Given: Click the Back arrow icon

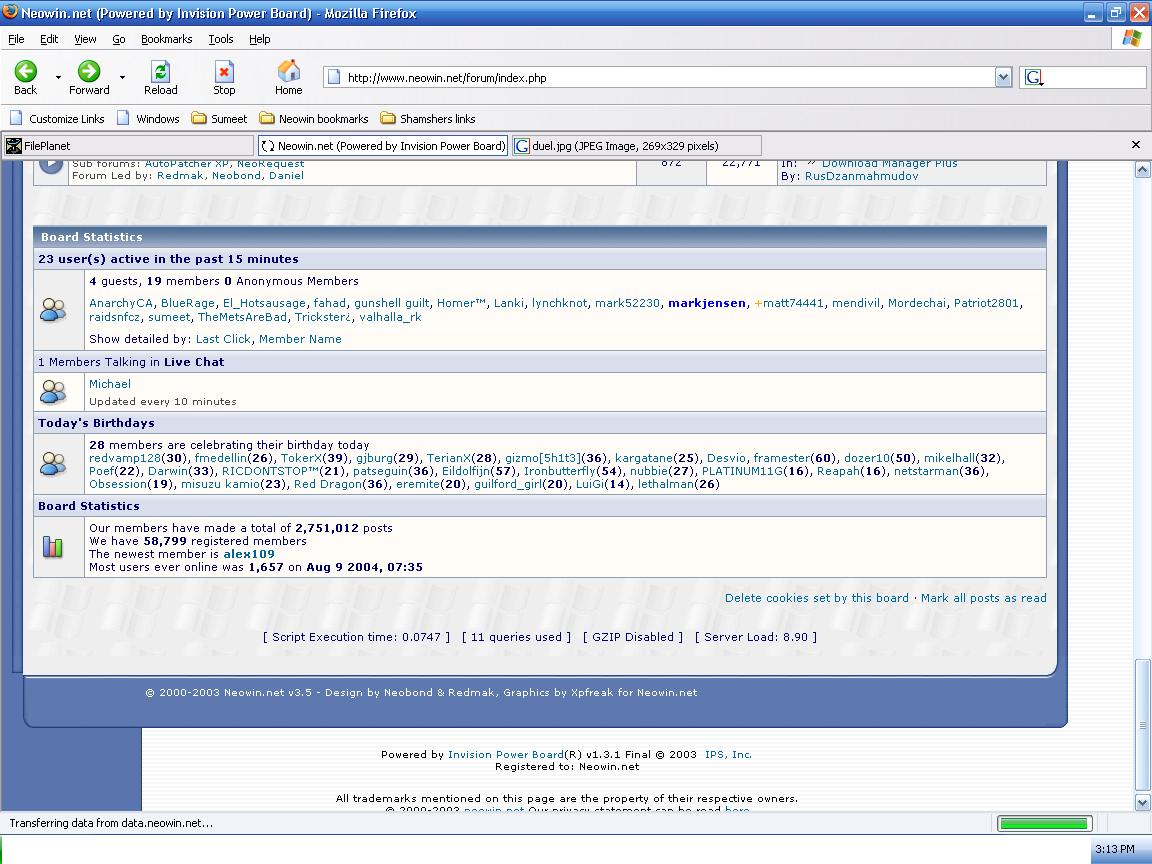Looking at the screenshot, I should pyautogui.click(x=25, y=71).
